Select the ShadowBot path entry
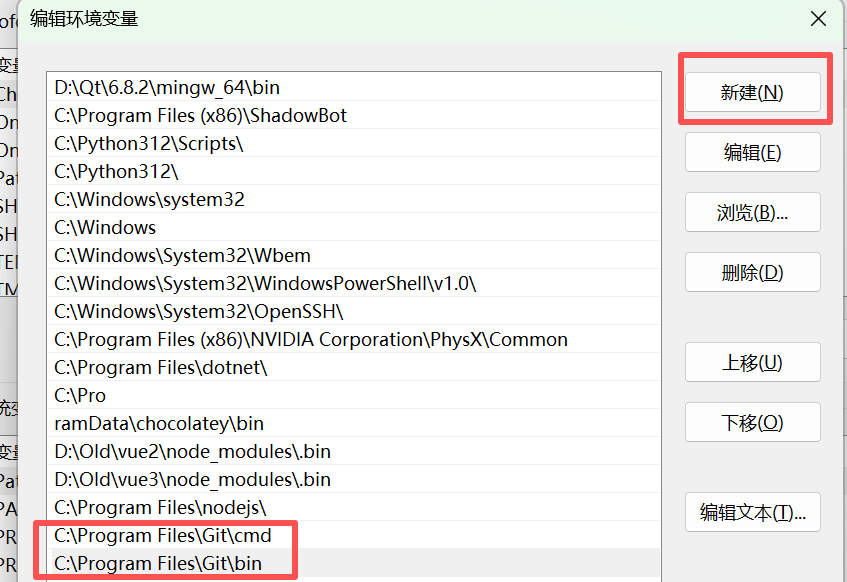 [200, 116]
